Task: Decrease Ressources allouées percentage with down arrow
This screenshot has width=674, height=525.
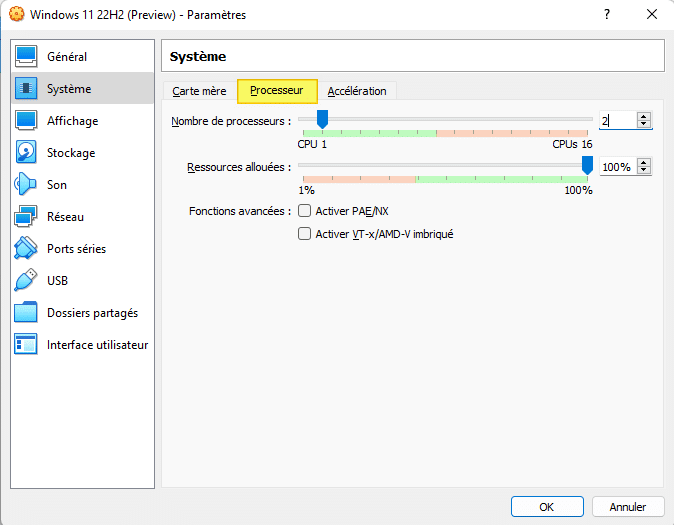Action: pyautogui.click(x=644, y=171)
